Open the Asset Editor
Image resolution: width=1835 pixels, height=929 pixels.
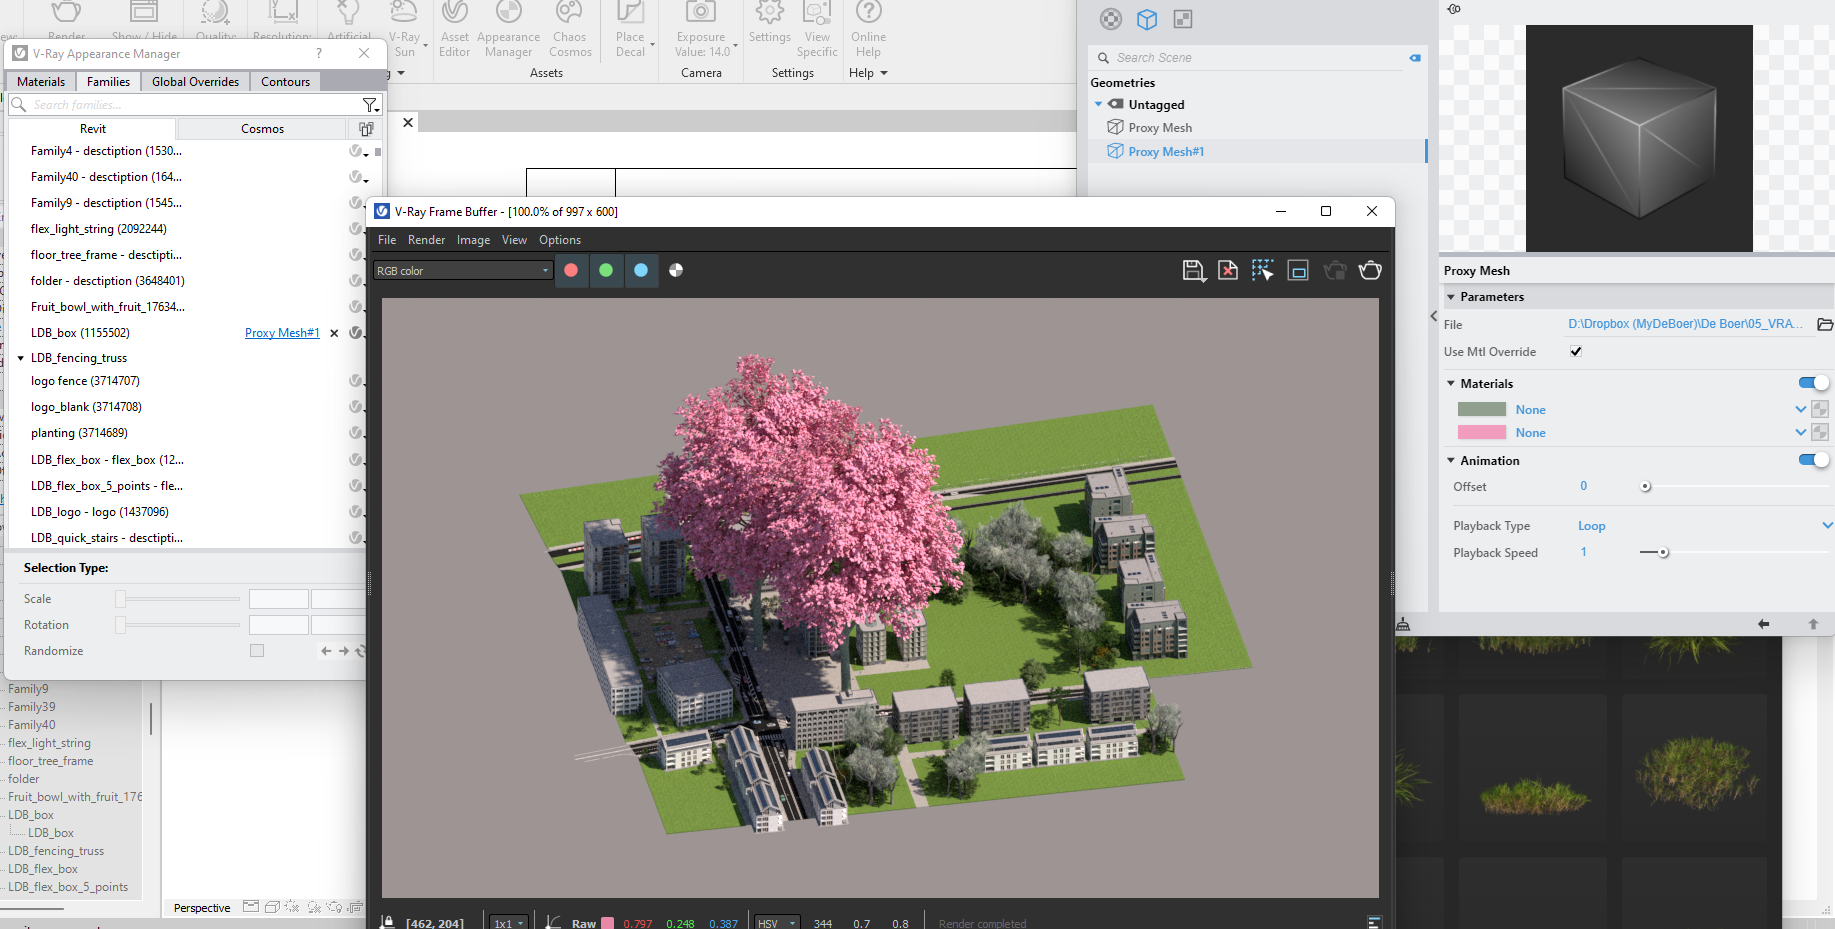(x=454, y=30)
